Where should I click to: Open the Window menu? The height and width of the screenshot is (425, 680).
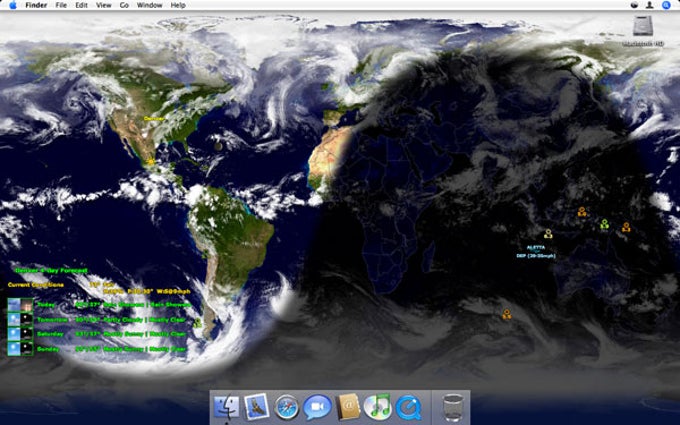point(150,5)
